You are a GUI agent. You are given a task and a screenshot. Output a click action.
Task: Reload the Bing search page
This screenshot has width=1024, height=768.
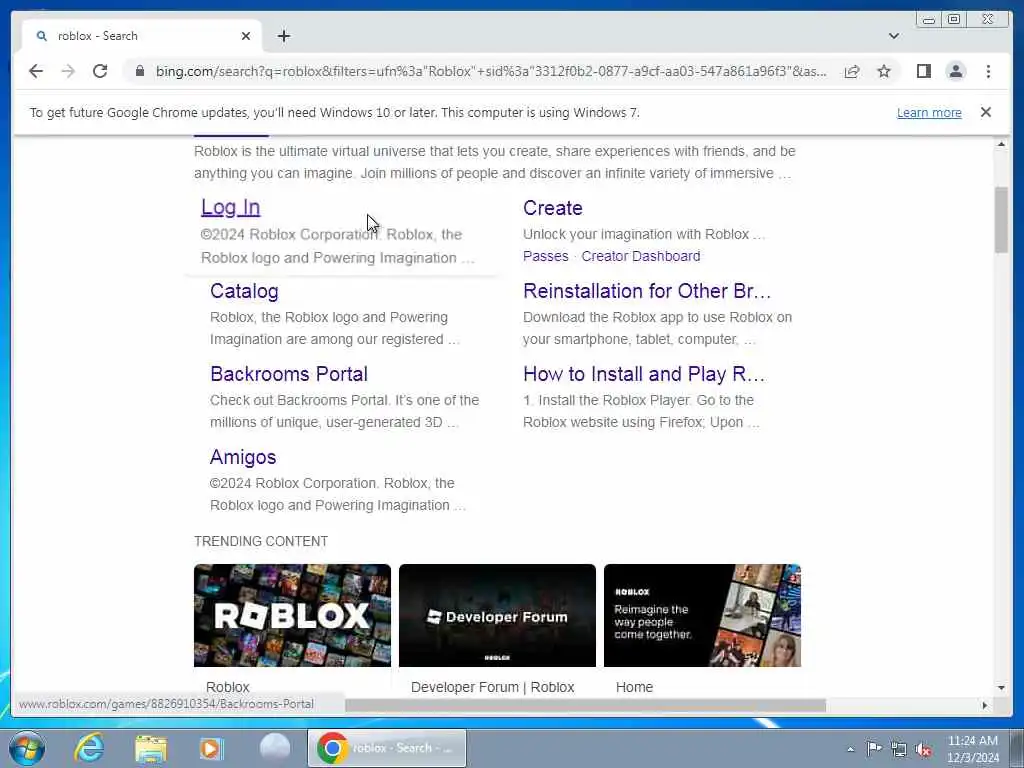(100, 71)
